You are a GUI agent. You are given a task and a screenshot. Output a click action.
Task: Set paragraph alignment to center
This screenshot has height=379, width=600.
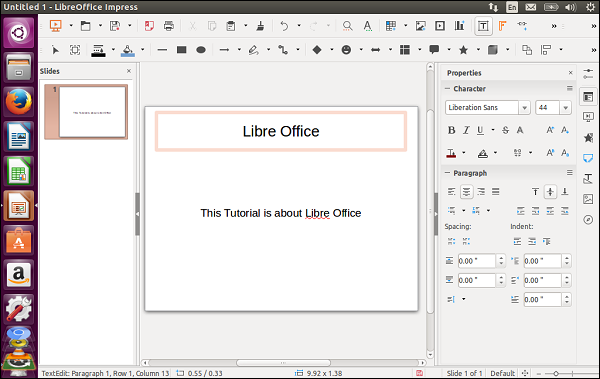(x=466, y=191)
